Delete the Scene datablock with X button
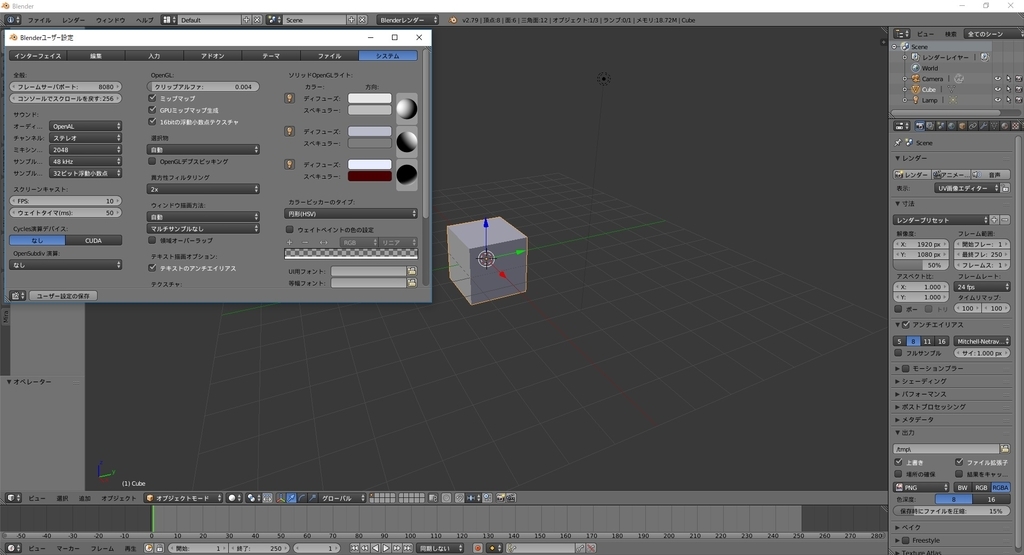The image size is (1024, 555). (362, 20)
